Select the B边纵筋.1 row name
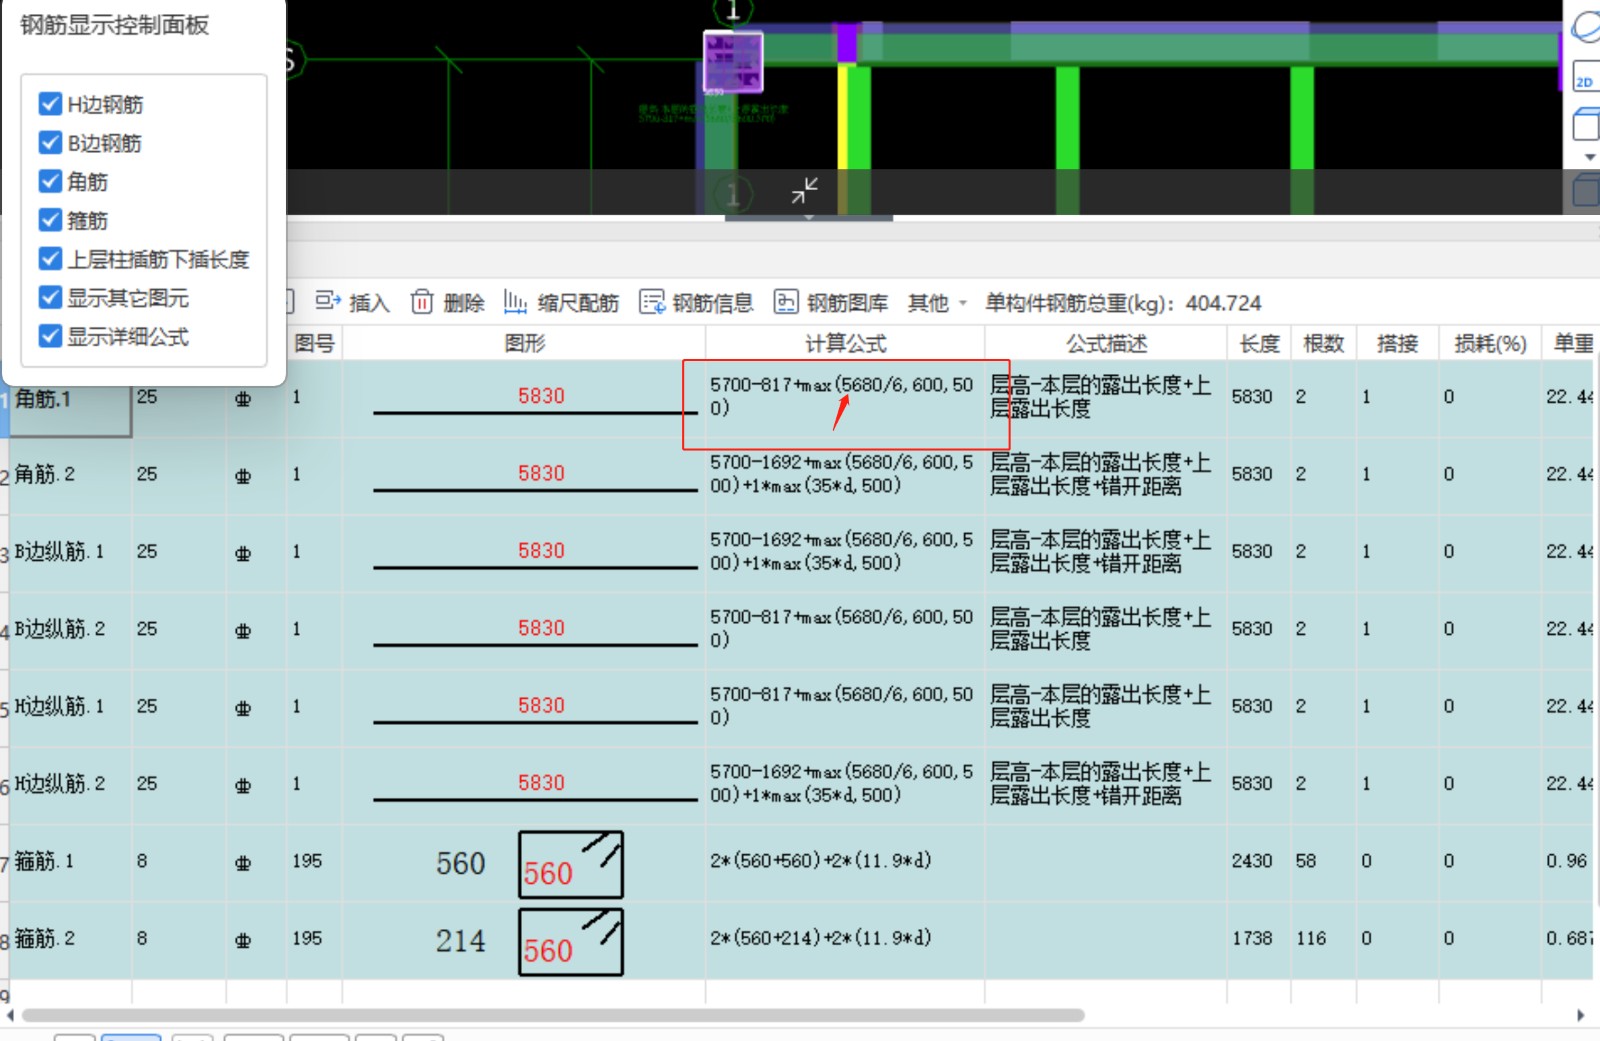Image resolution: width=1600 pixels, height=1041 pixels. pyautogui.click(x=70, y=552)
